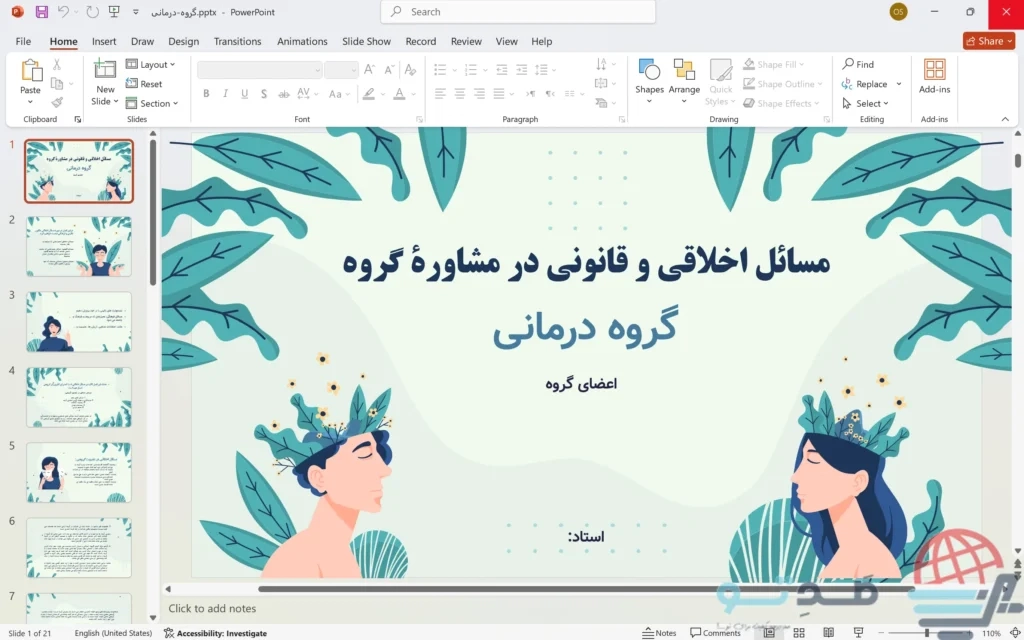Click the Cut scissors icon
This screenshot has height=640, width=1024.
(x=57, y=65)
